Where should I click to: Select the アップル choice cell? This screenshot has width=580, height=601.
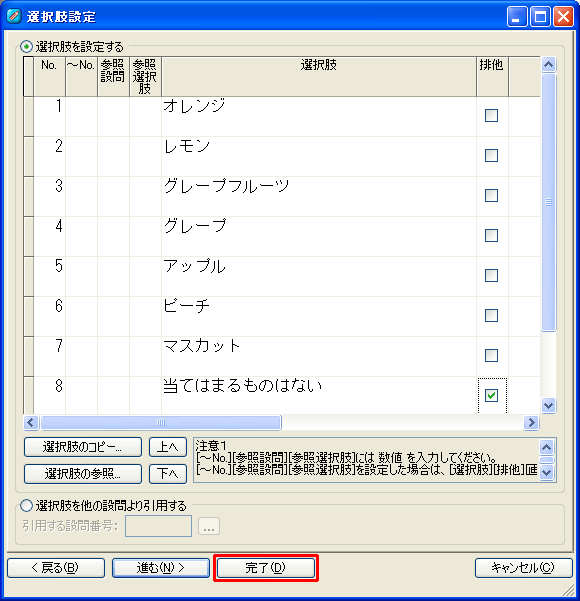click(x=319, y=276)
